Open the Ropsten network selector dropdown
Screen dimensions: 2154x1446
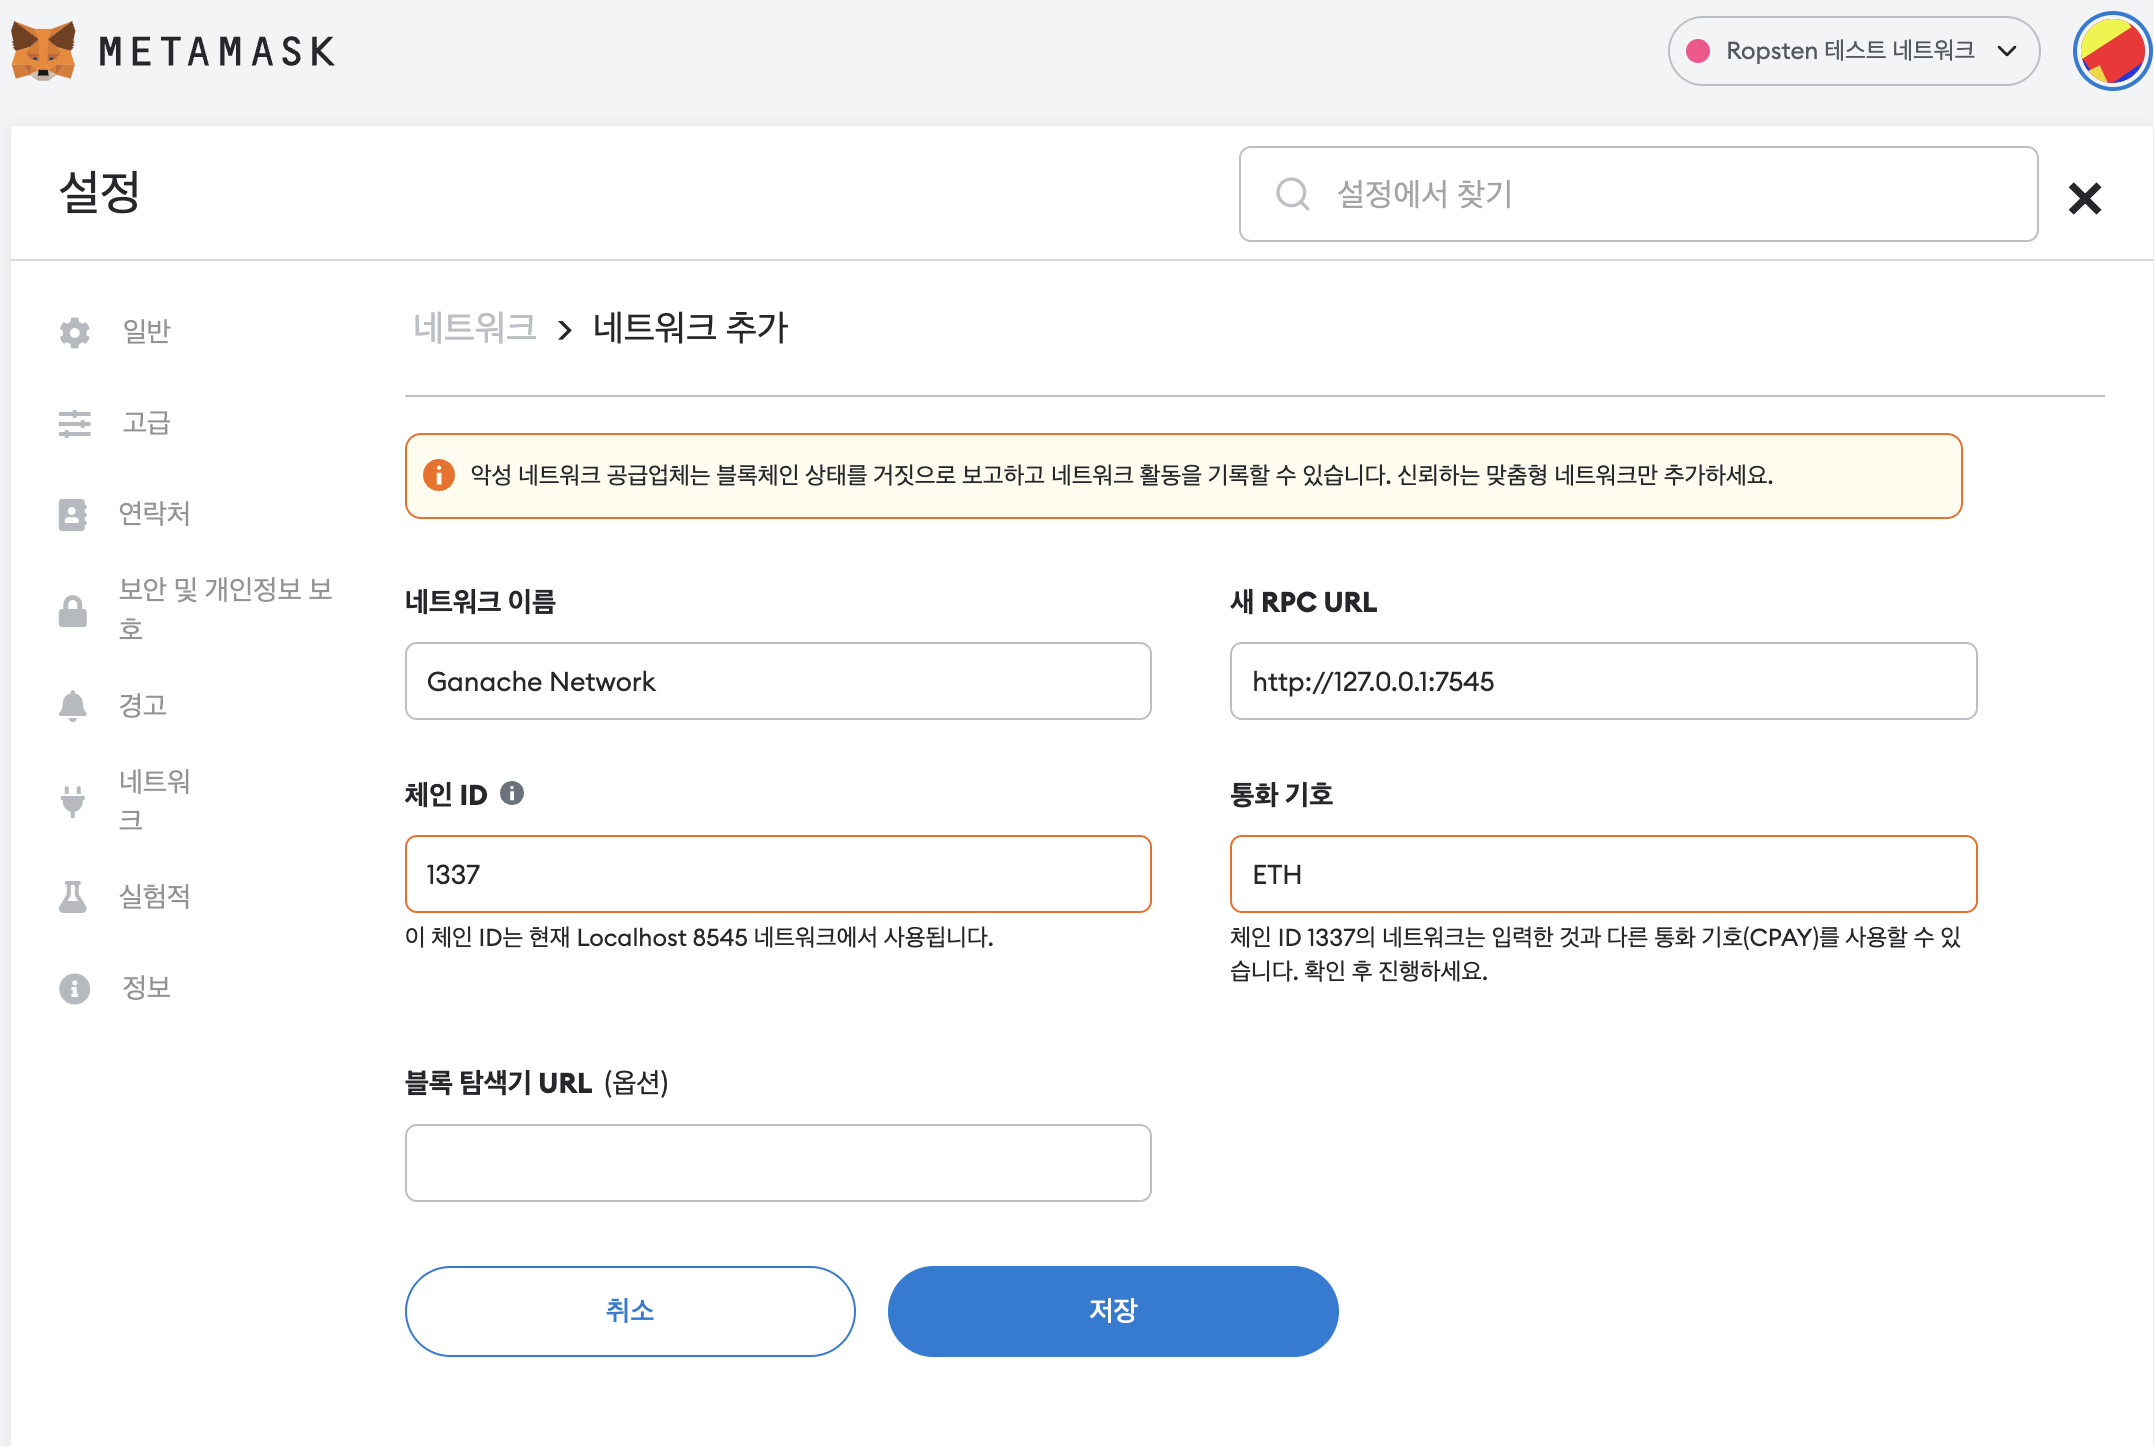point(1853,51)
